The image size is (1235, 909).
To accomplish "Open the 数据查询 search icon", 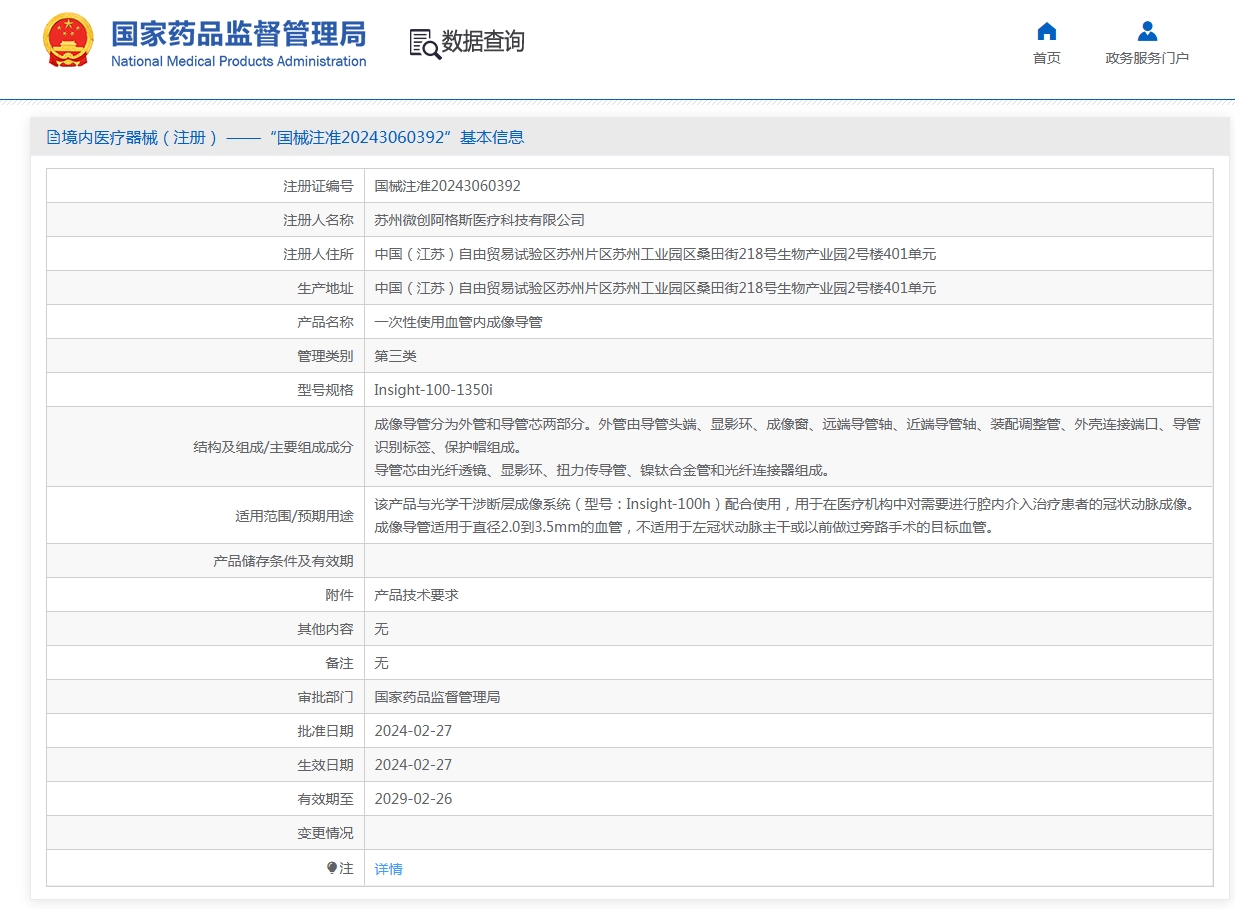I will point(425,44).
